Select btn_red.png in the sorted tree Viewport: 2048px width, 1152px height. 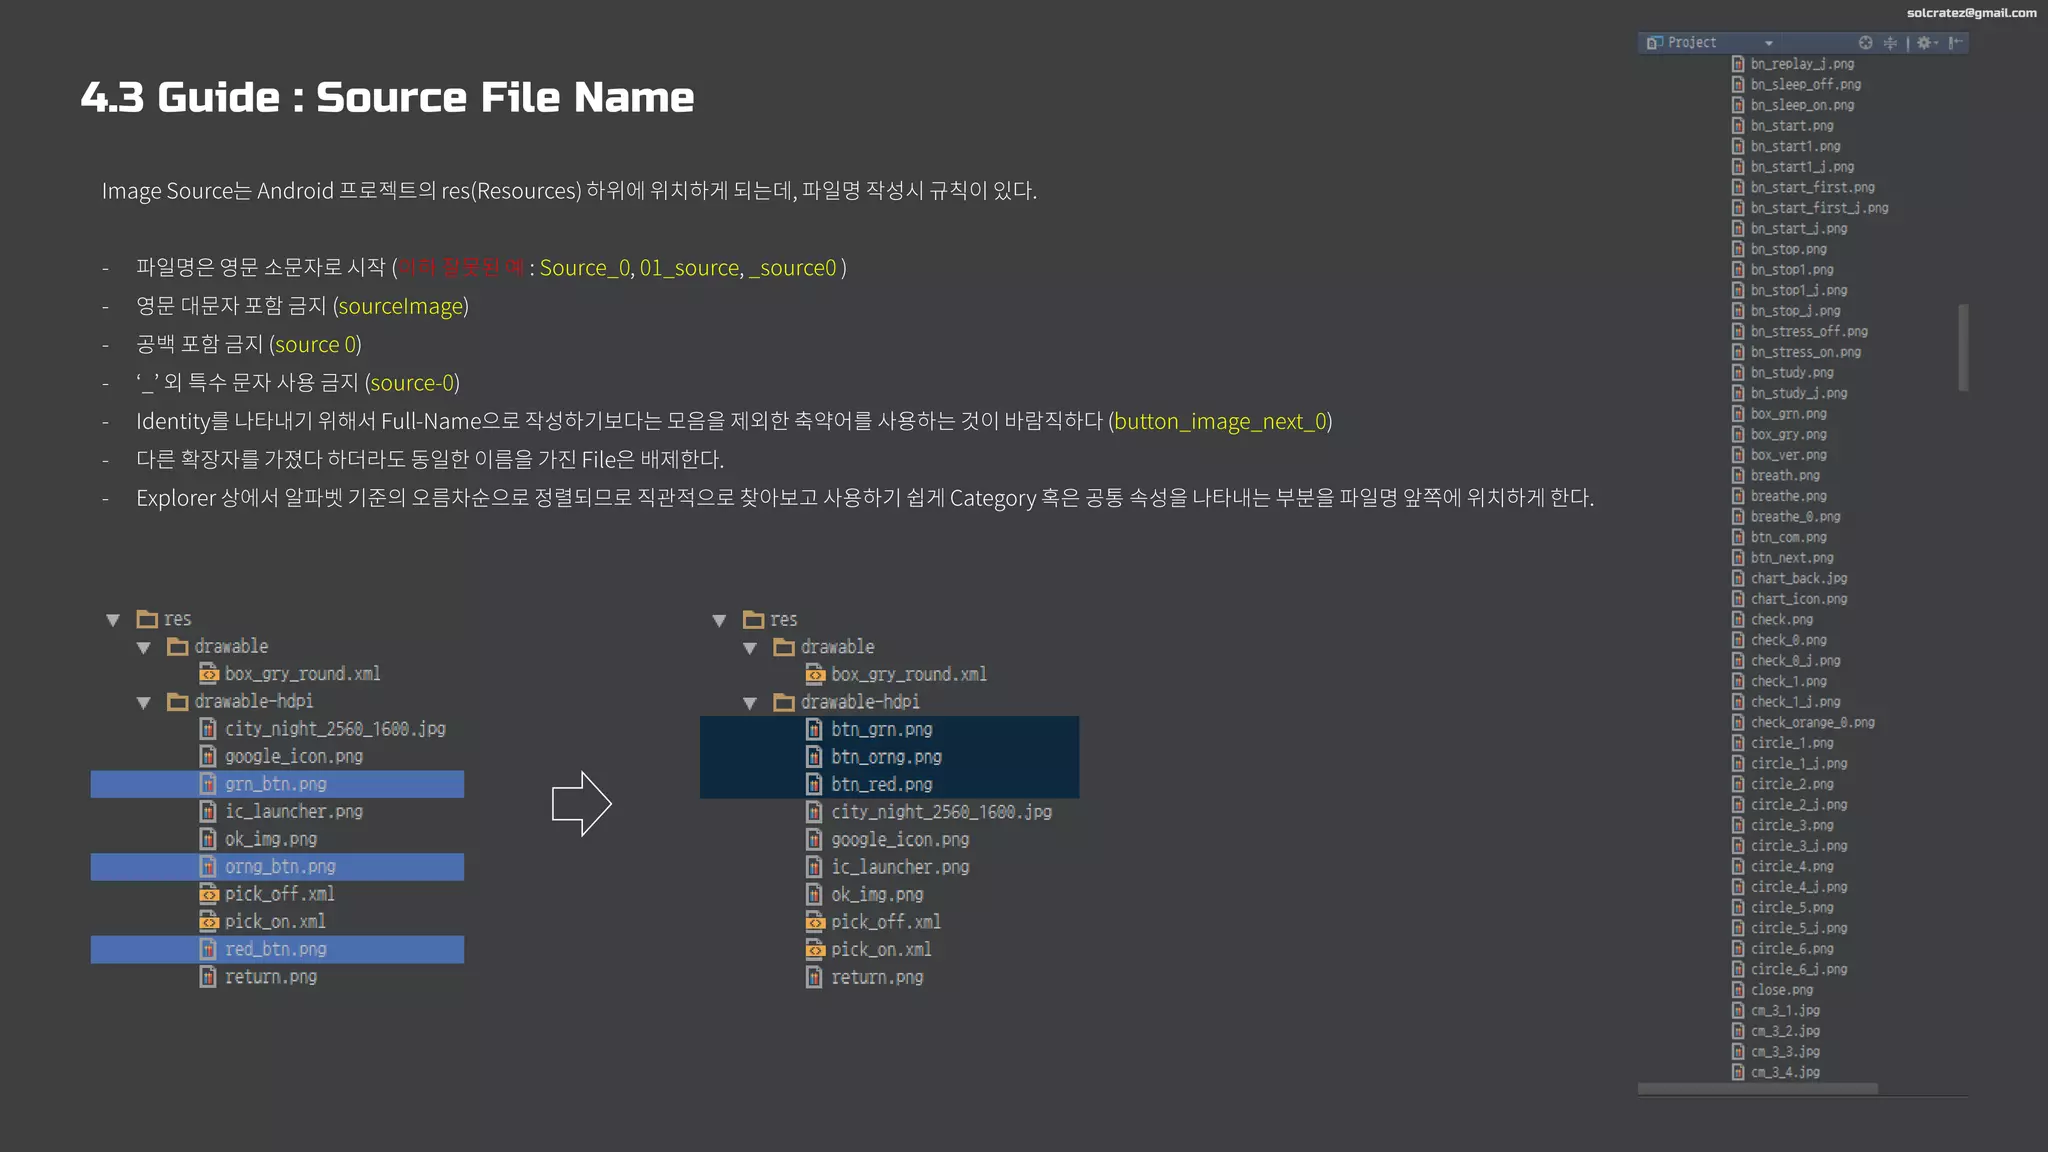tap(889, 785)
